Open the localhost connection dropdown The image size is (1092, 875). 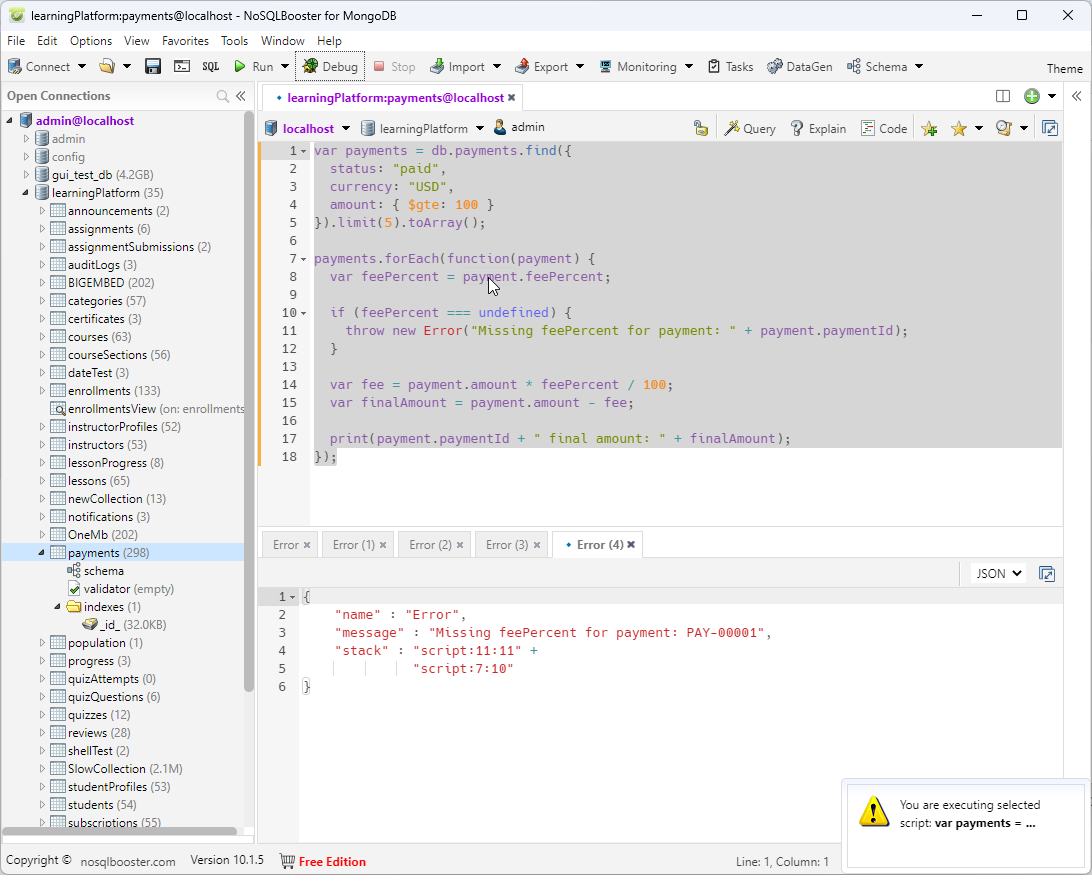346,128
